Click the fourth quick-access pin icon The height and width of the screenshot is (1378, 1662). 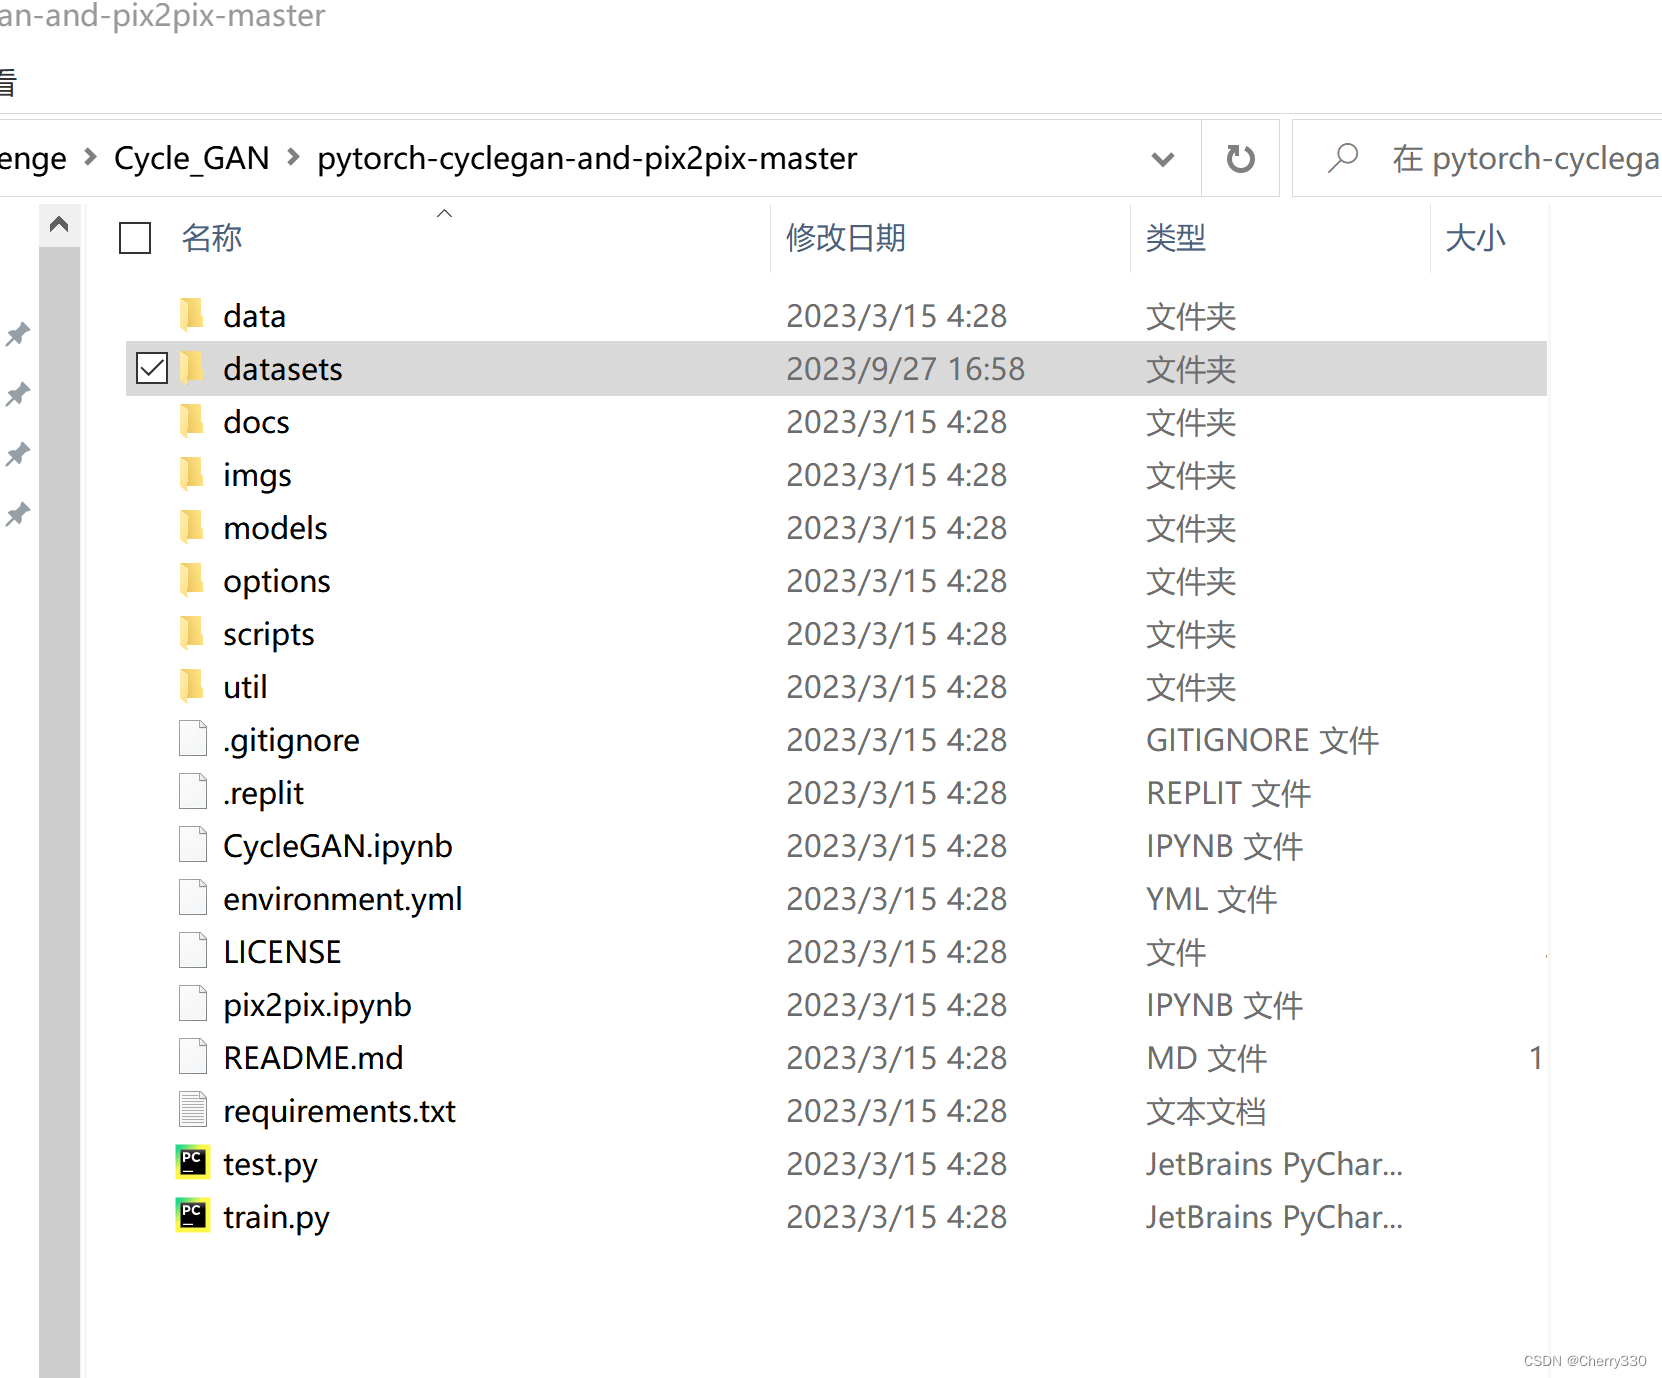pyautogui.click(x=18, y=514)
